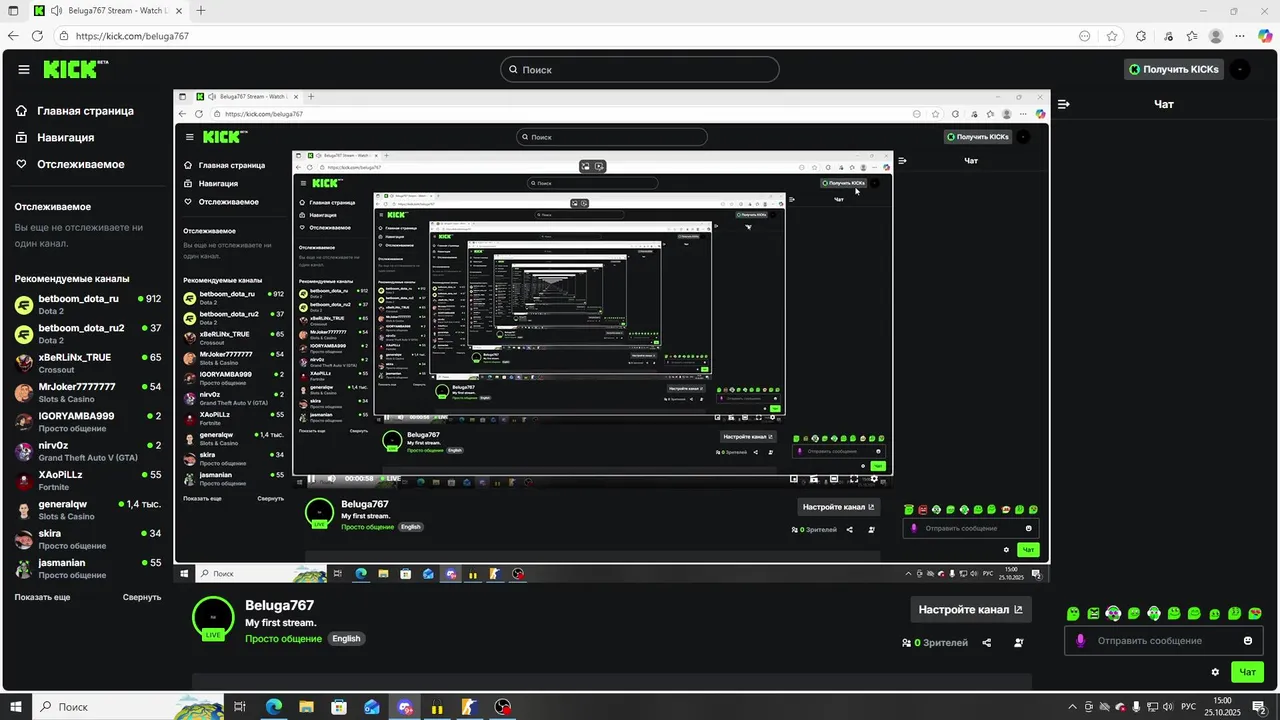Open browser Extensions puzzle icon
The image size is (1280, 720).
click(1141, 36)
